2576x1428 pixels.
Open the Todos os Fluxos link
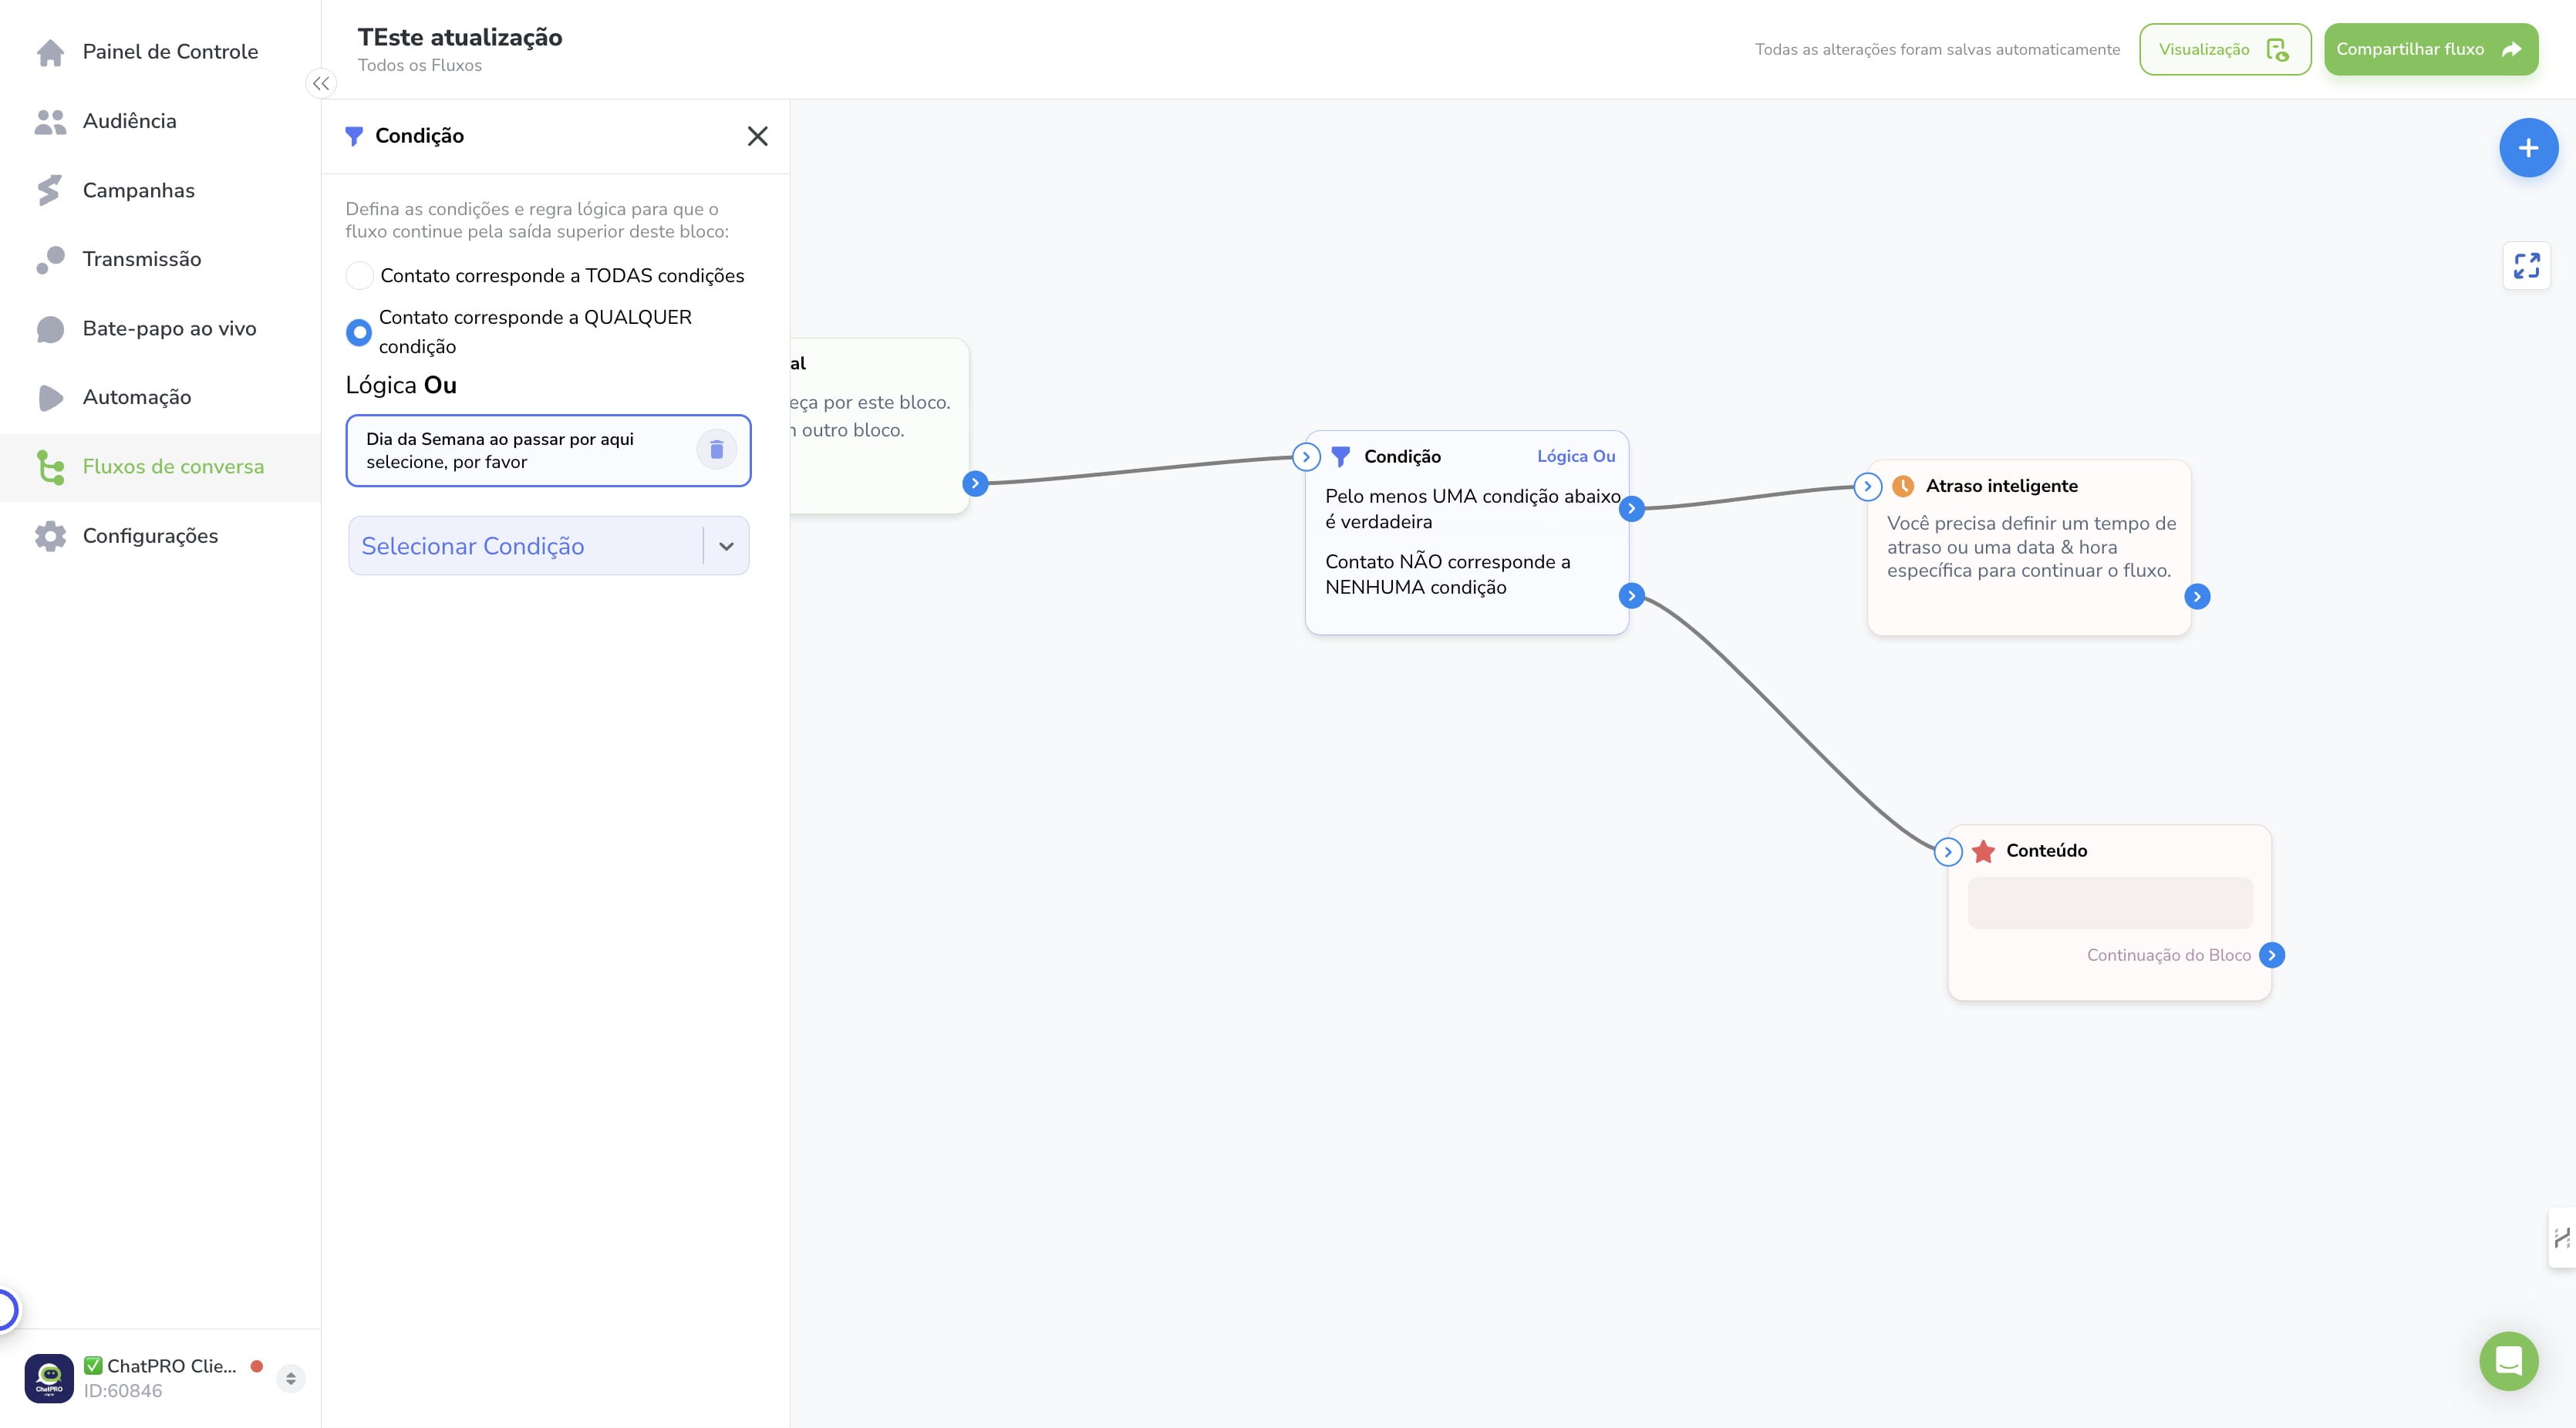[420, 66]
